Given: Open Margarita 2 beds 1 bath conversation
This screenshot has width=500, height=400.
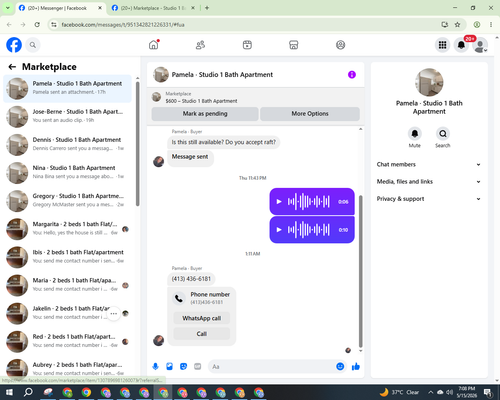Looking at the screenshot, I should (x=67, y=229).
